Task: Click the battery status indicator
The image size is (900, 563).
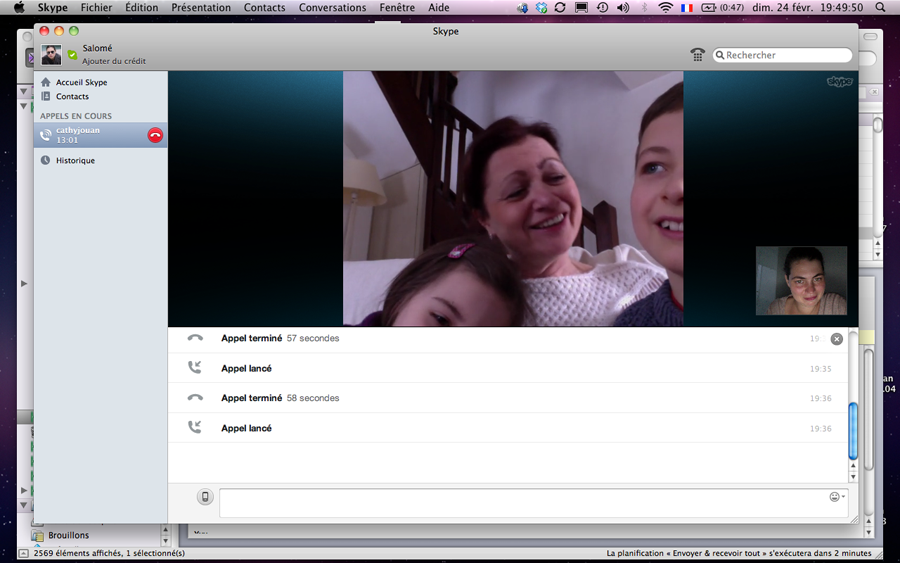Action: pyautogui.click(x=723, y=7)
